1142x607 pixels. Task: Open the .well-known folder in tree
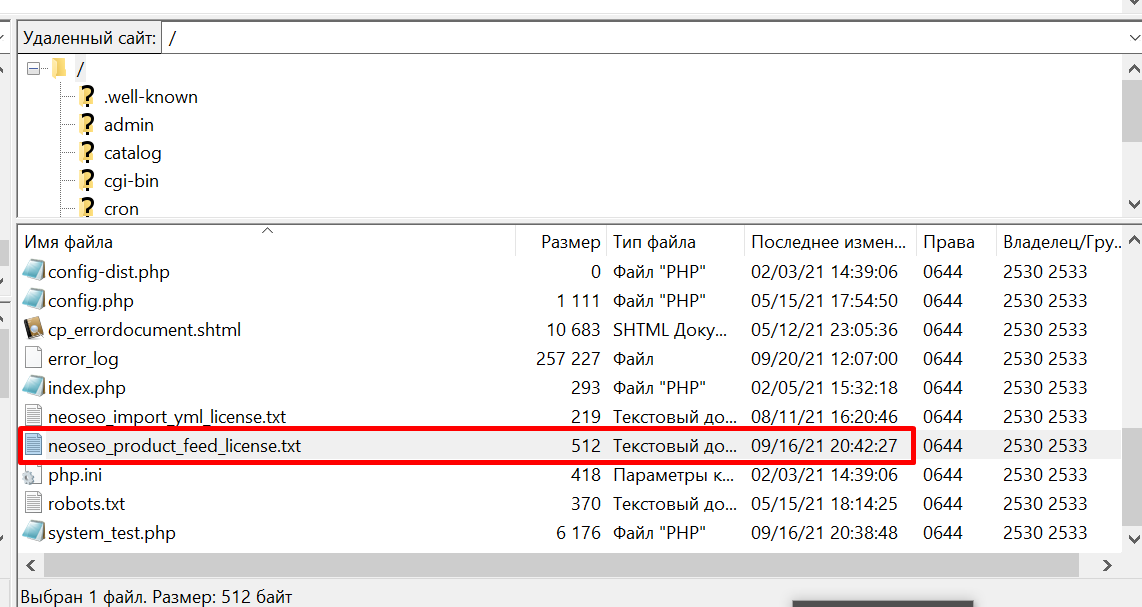tap(151, 97)
